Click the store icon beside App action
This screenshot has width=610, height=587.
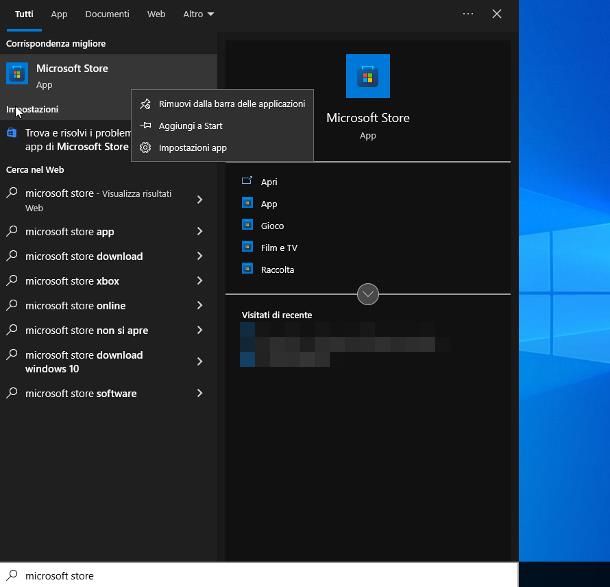247,203
